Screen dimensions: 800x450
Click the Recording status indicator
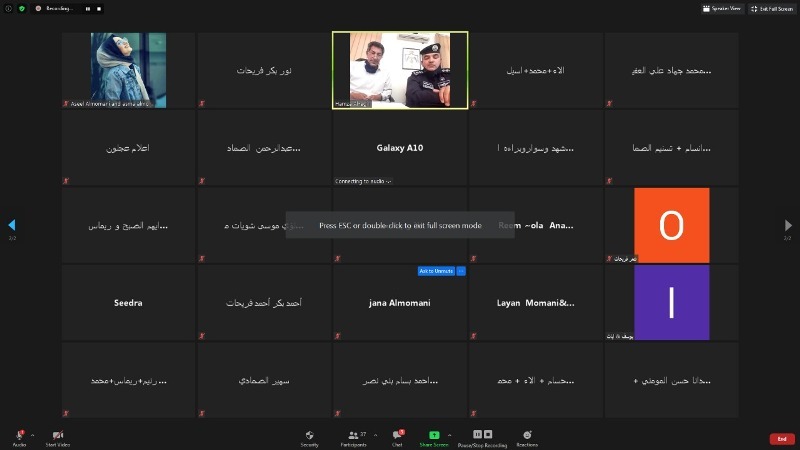pos(55,9)
